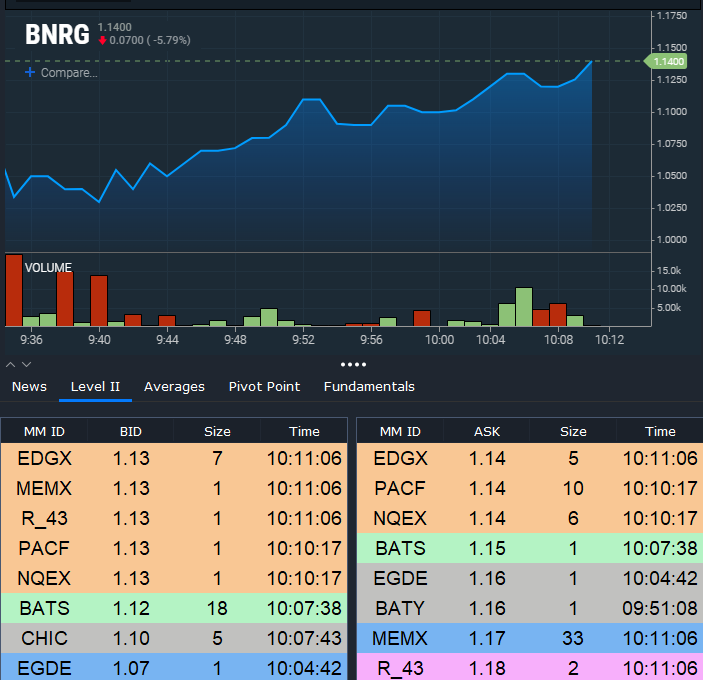Select PACF ask row at 1.14
This screenshot has height=680, width=703.
pyautogui.click(x=530, y=488)
